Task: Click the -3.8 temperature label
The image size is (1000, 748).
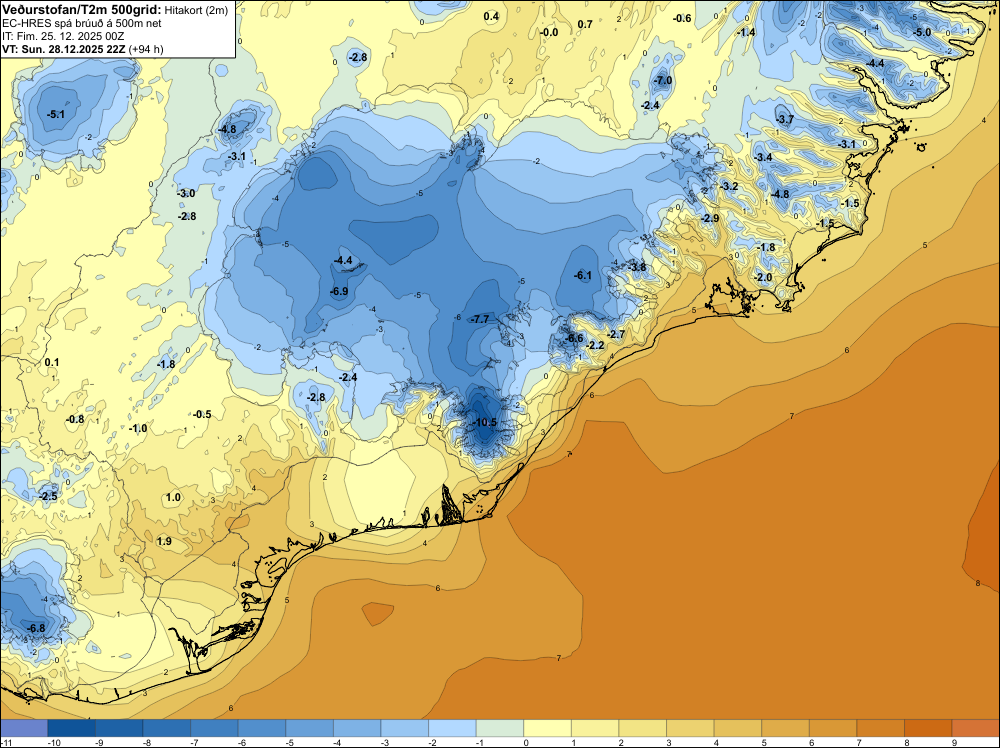Action: [x=637, y=267]
